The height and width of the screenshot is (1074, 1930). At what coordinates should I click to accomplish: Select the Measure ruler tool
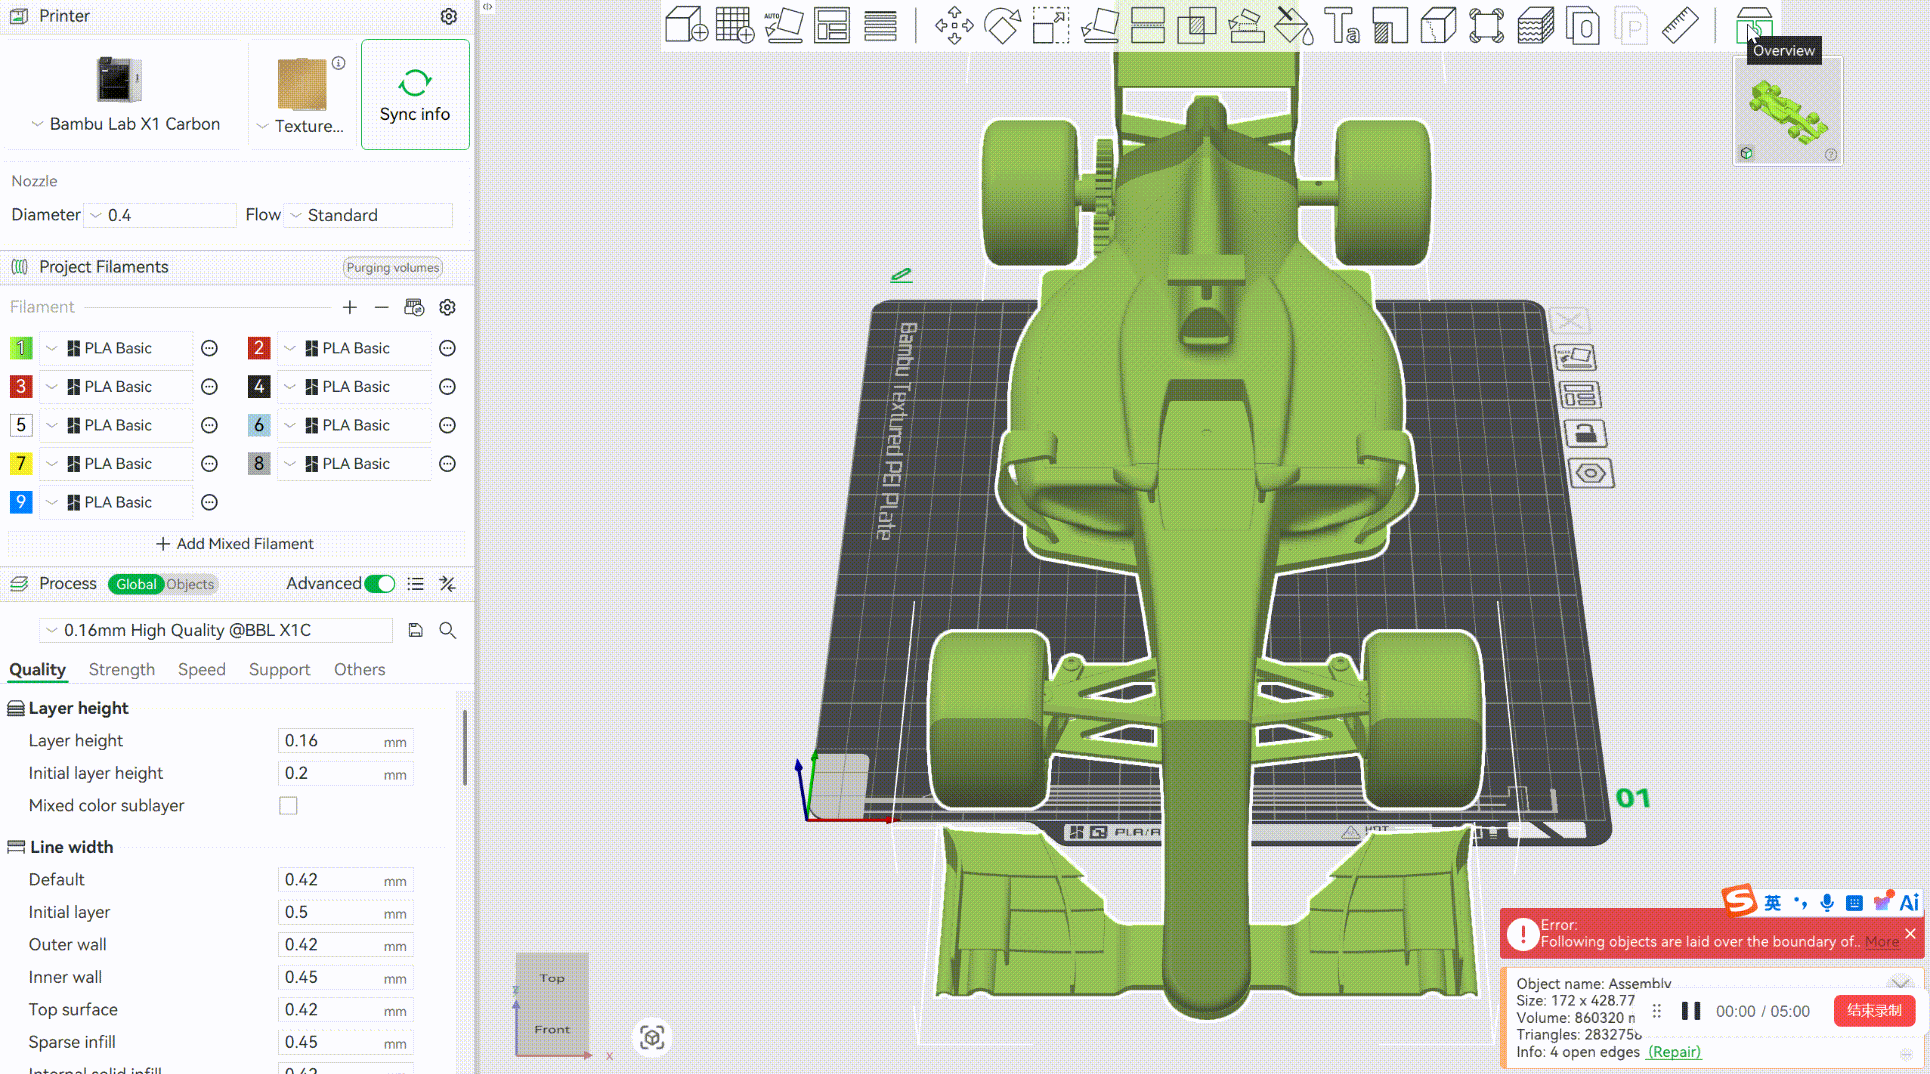coord(1680,25)
